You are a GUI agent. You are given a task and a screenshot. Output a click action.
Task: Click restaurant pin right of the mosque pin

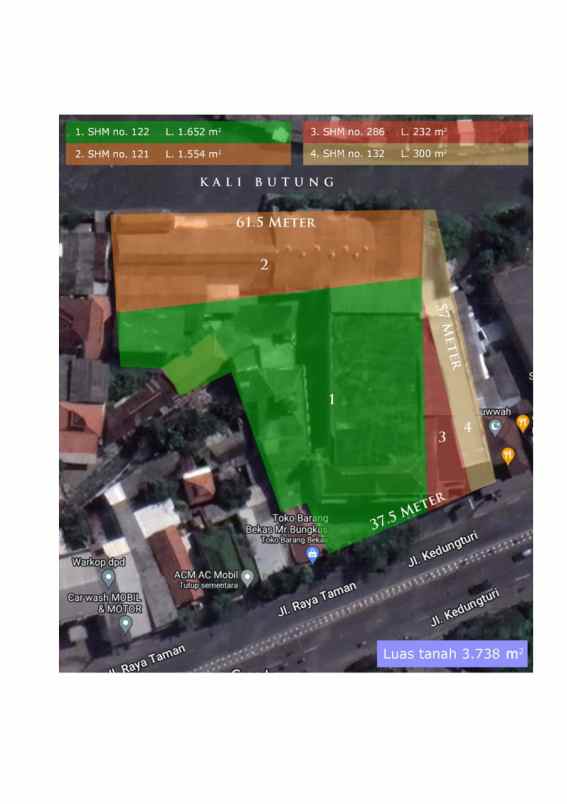[x=522, y=424]
